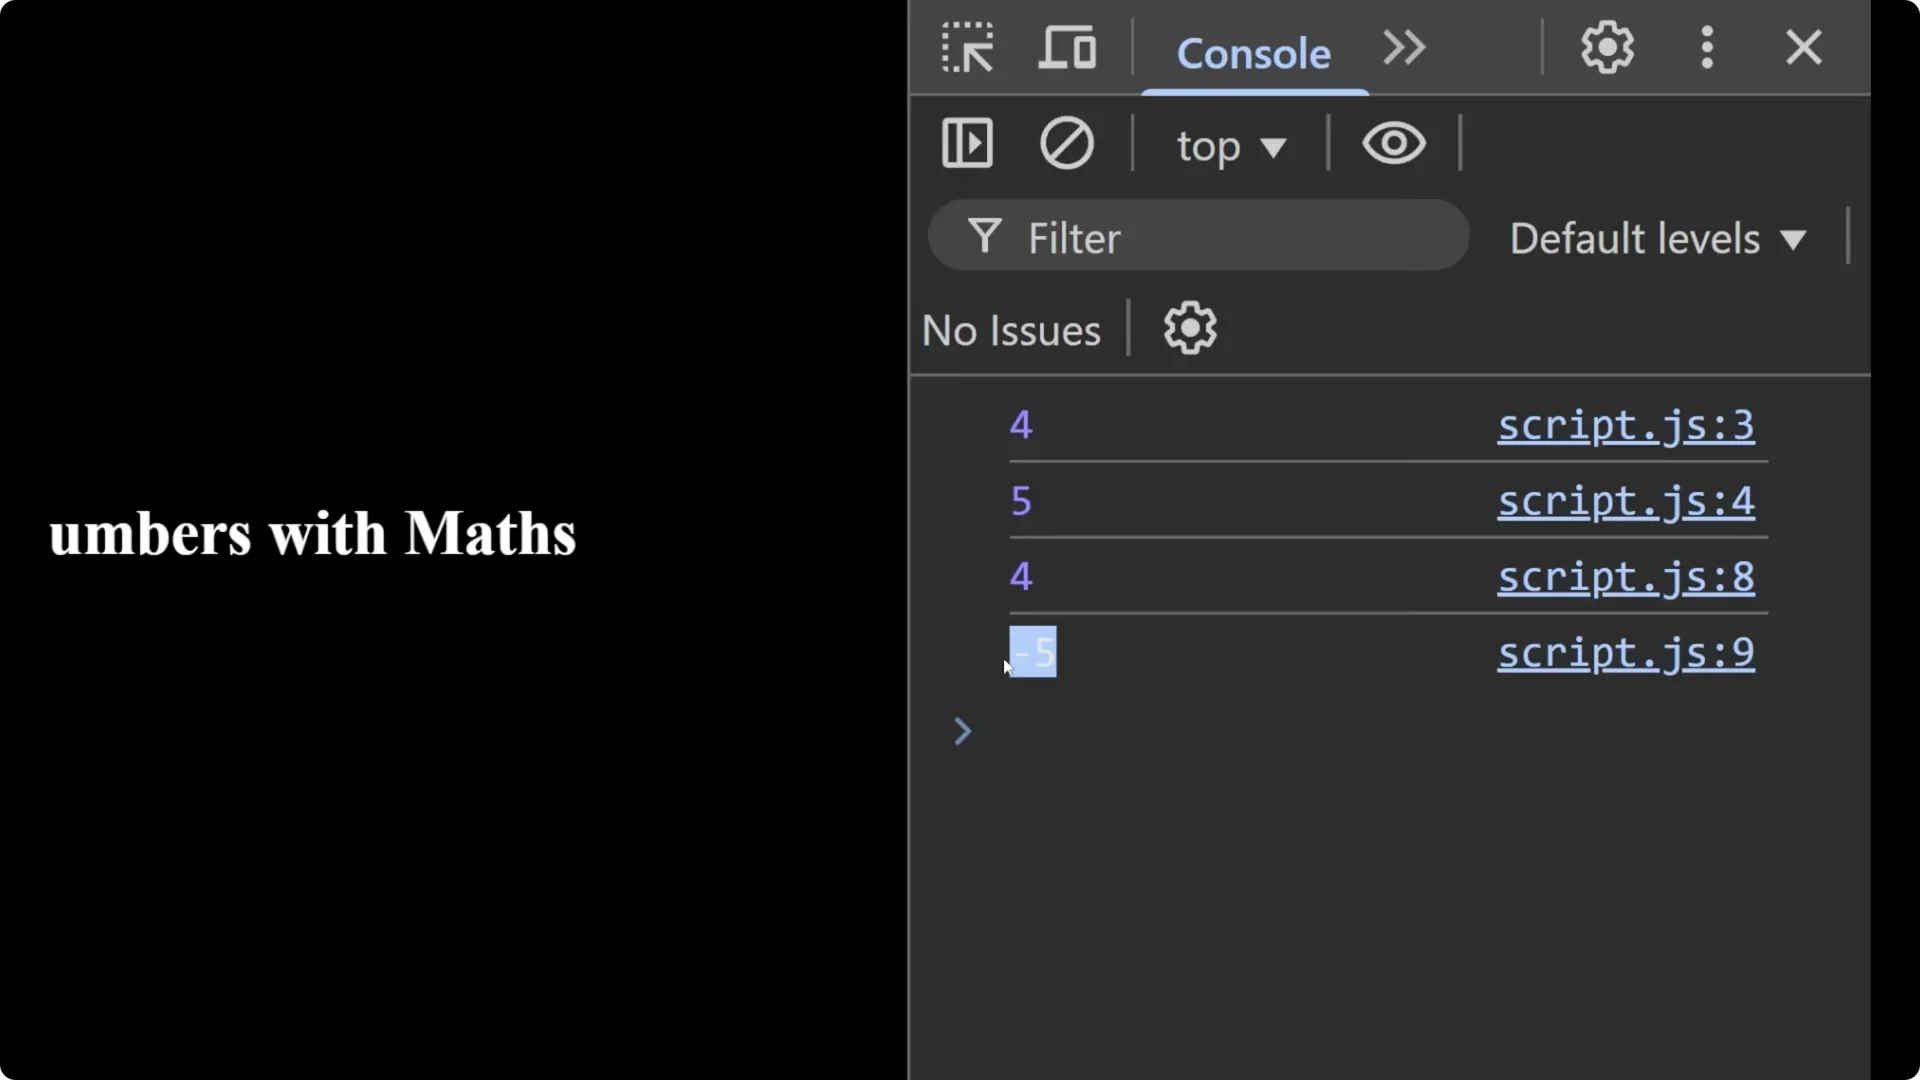Open the top frame context dropdown
Image resolution: width=1920 pixels, height=1080 pixels.
1229,145
